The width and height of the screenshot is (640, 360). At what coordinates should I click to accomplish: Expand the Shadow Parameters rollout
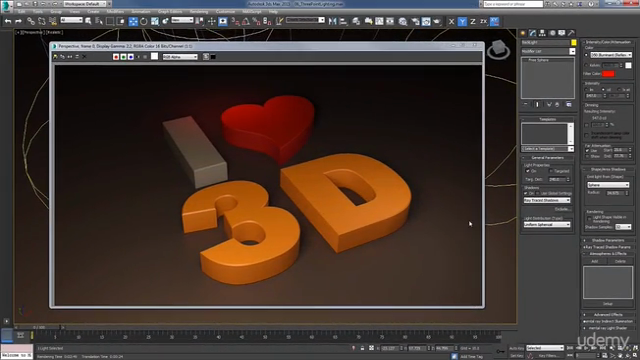tap(608, 240)
